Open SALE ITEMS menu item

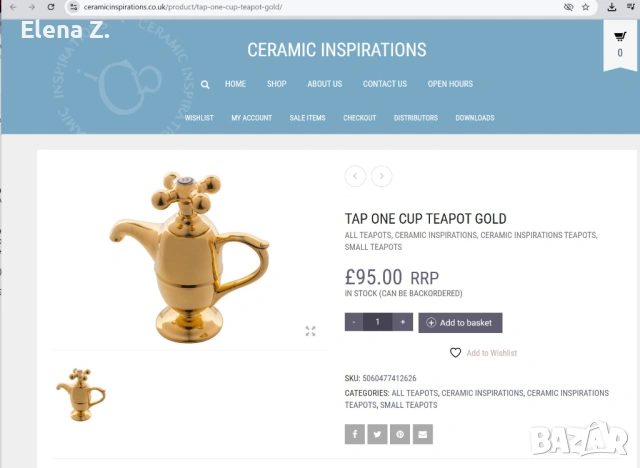pos(307,118)
